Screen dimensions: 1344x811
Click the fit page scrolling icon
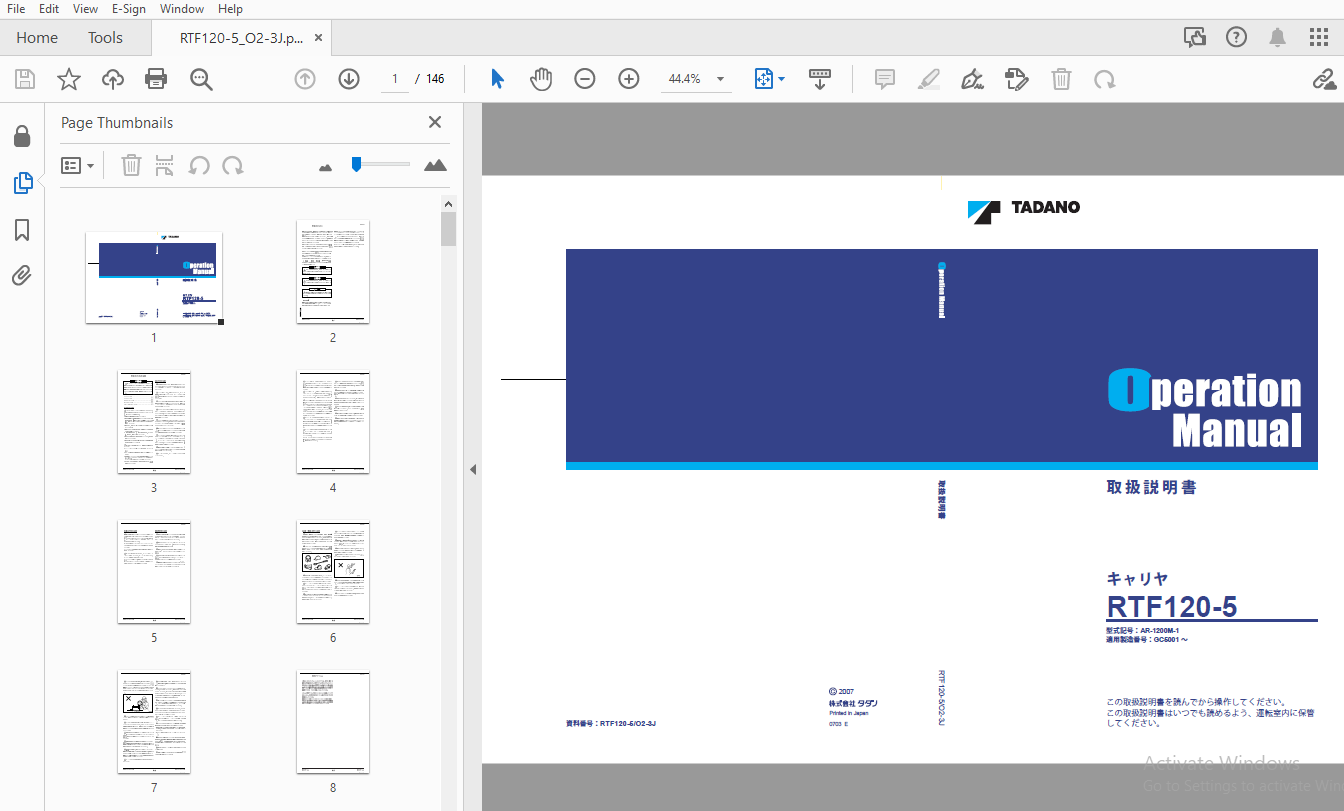point(764,79)
